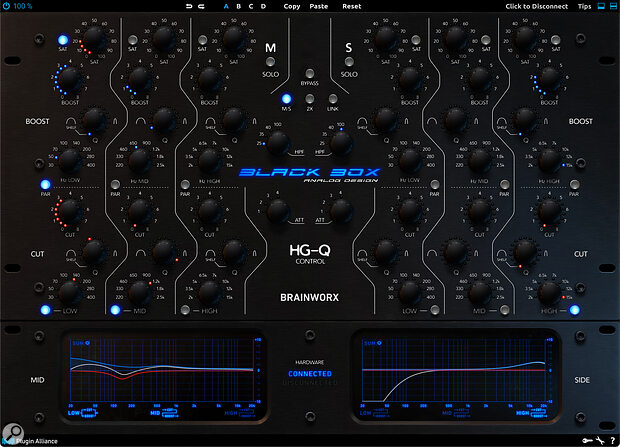Viewport: 620px width, 447px height.
Task: Click the undo arrow in top bar
Action: [189, 6]
